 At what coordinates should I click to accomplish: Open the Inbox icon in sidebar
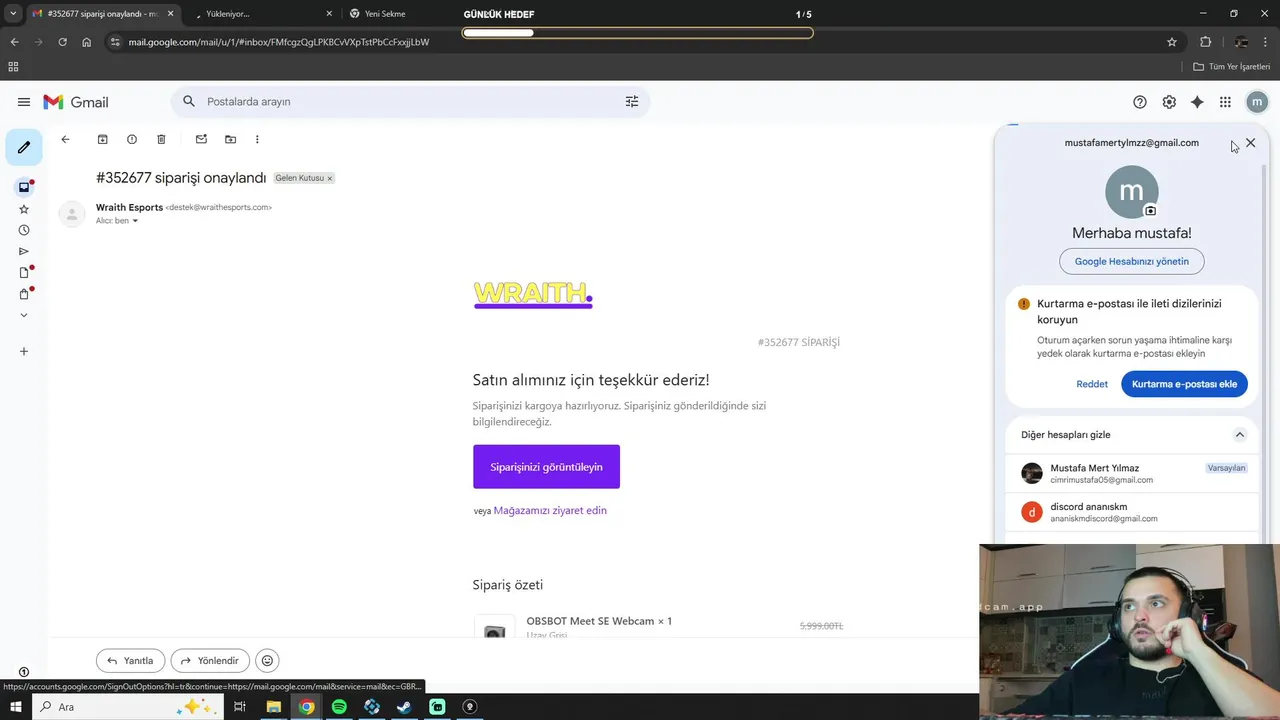click(x=24, y=187)
